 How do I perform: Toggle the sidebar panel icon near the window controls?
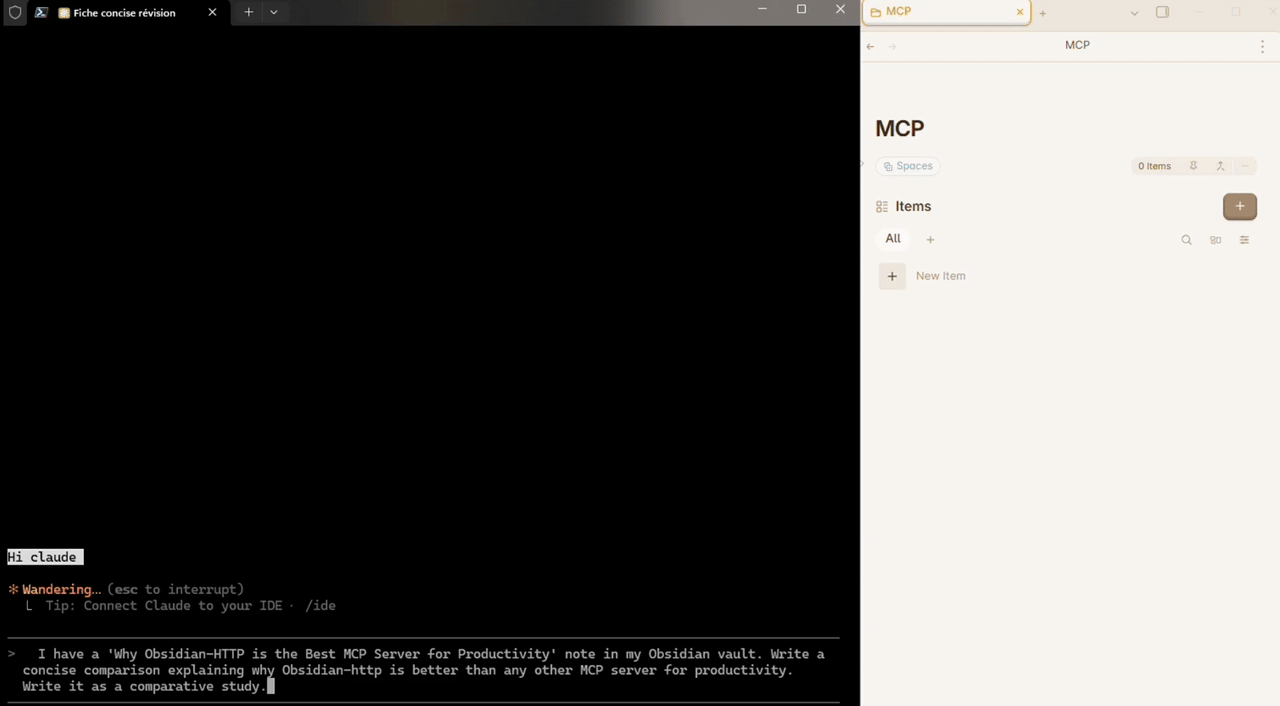tap(1162, 11)
